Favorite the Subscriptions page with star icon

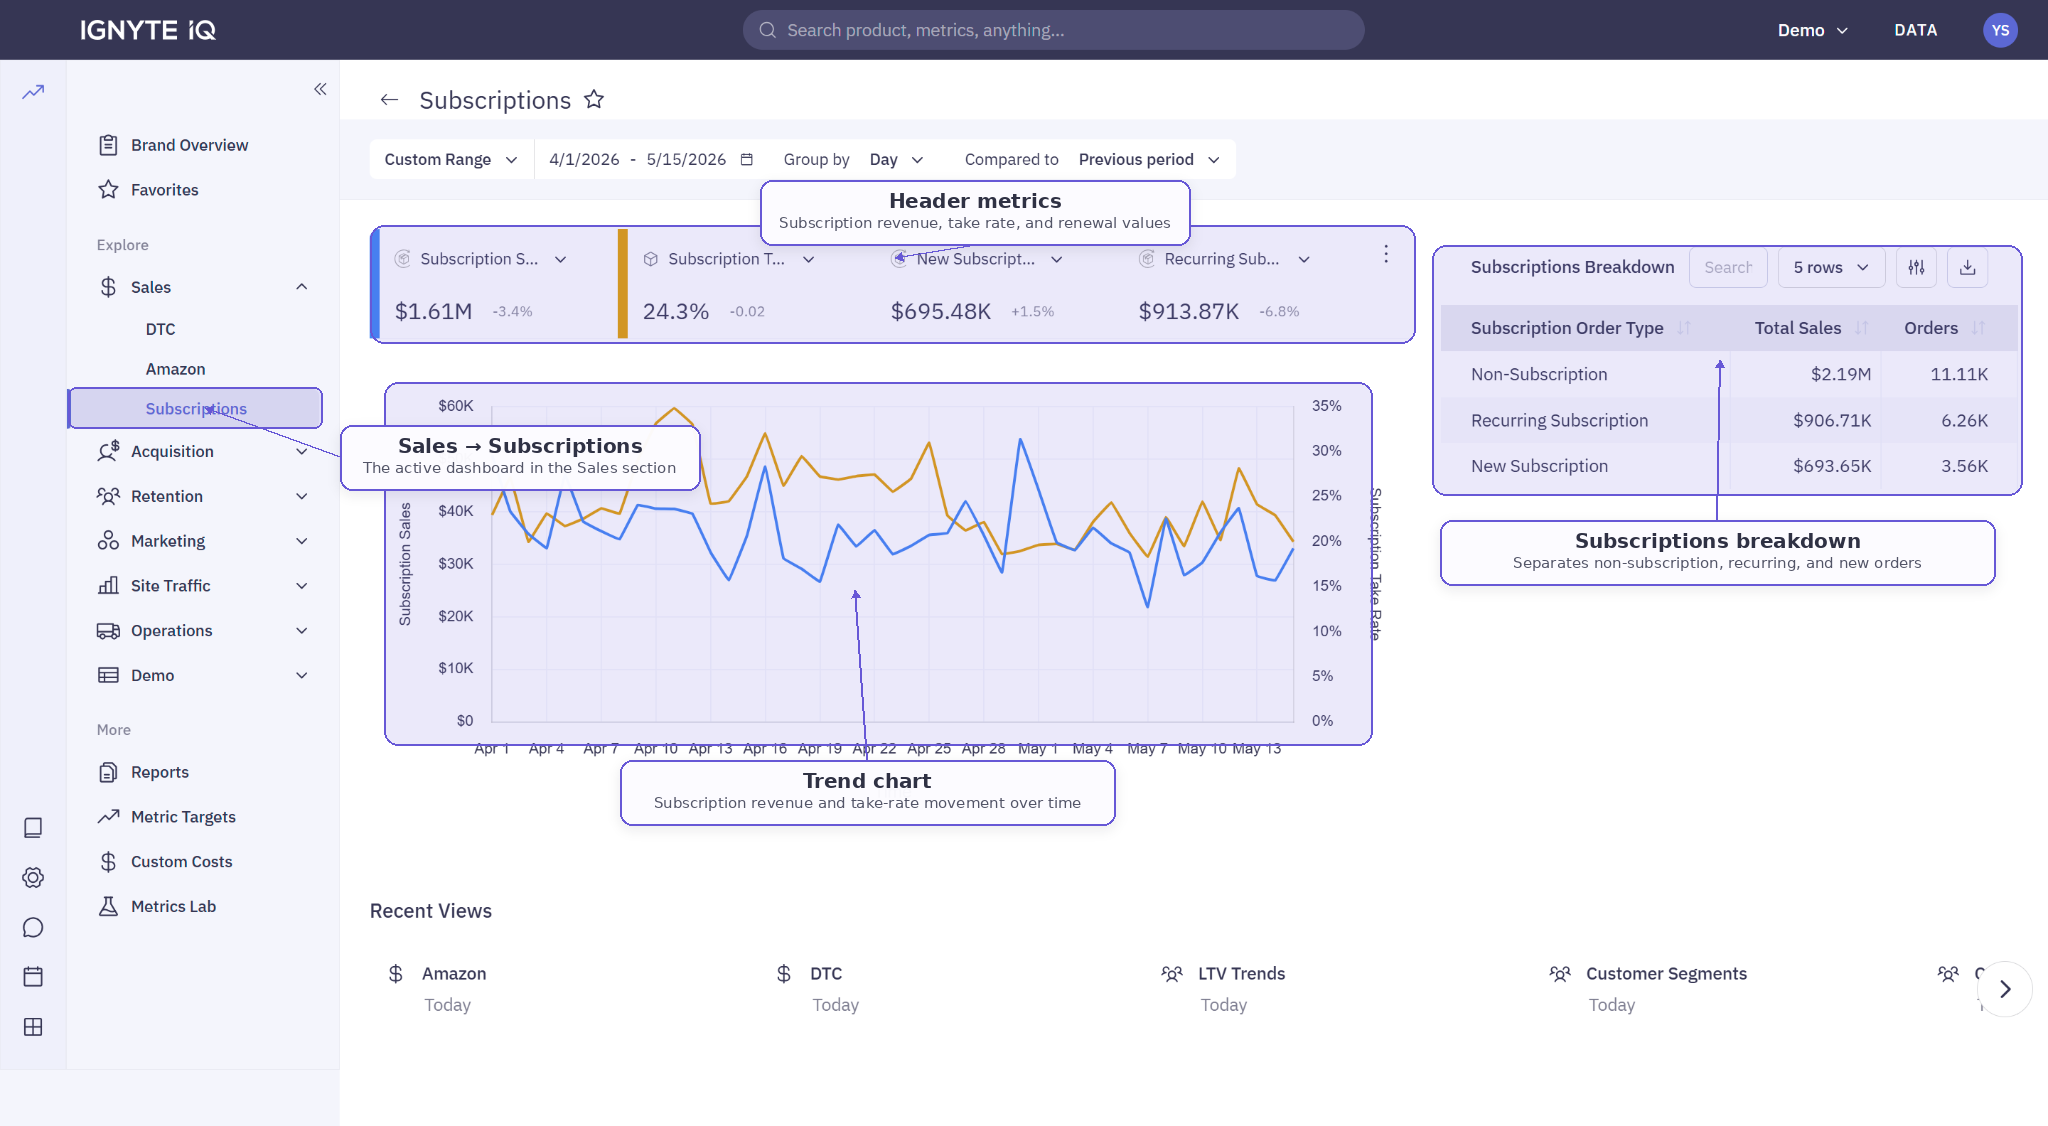(594, 99)
